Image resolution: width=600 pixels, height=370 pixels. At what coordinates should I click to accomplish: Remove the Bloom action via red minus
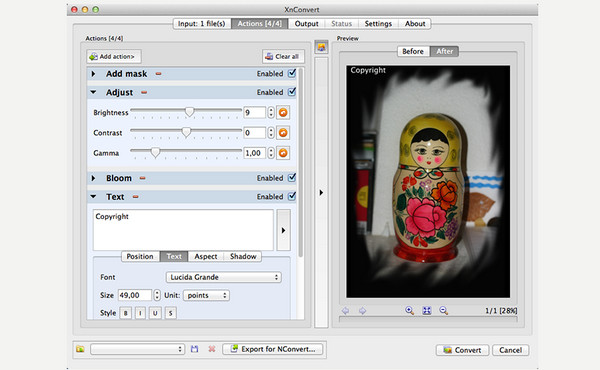pos(142,178)
